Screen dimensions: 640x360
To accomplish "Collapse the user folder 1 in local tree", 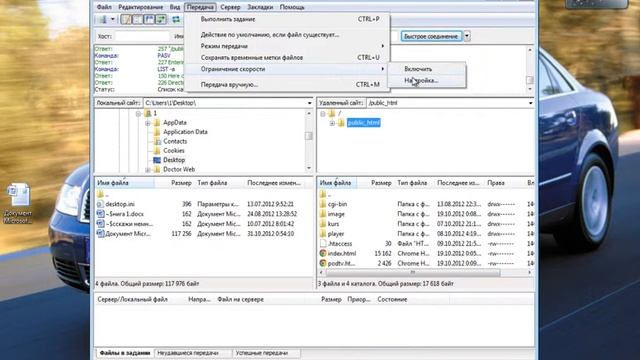I will pyautogui.click(x=138, y=113).
